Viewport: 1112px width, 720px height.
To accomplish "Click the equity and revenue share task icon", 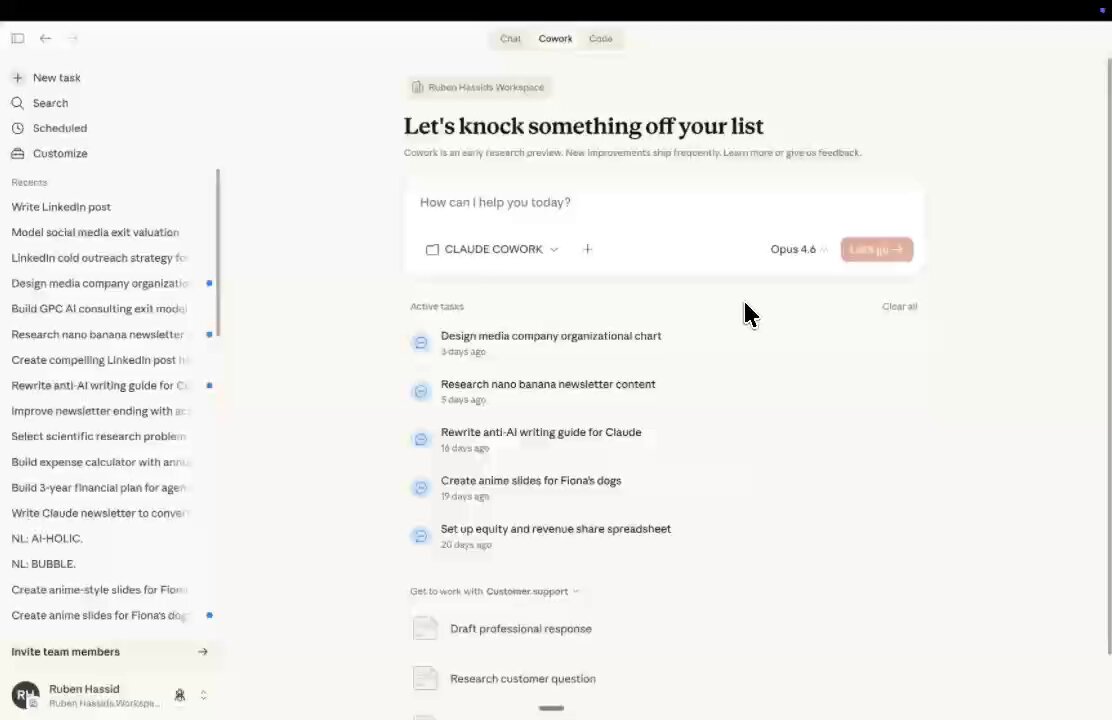I will [421, 536].
